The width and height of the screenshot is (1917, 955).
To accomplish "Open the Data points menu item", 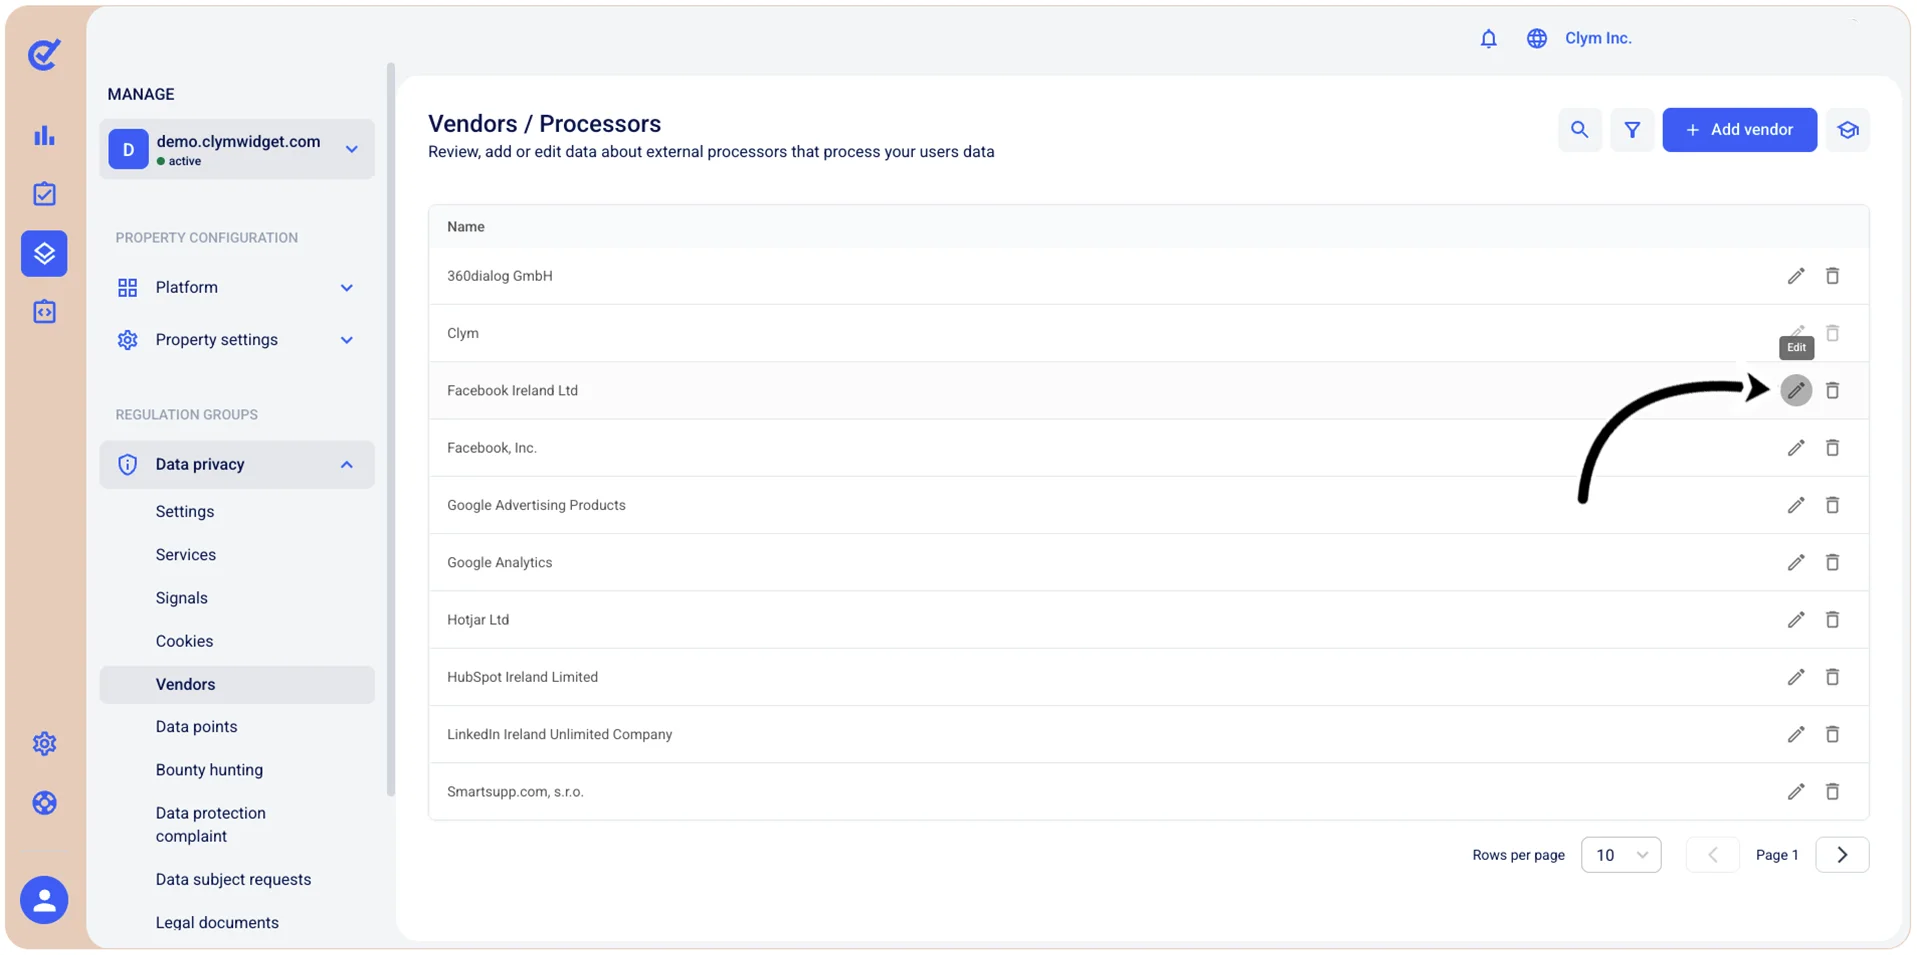I will coord(196,727).
